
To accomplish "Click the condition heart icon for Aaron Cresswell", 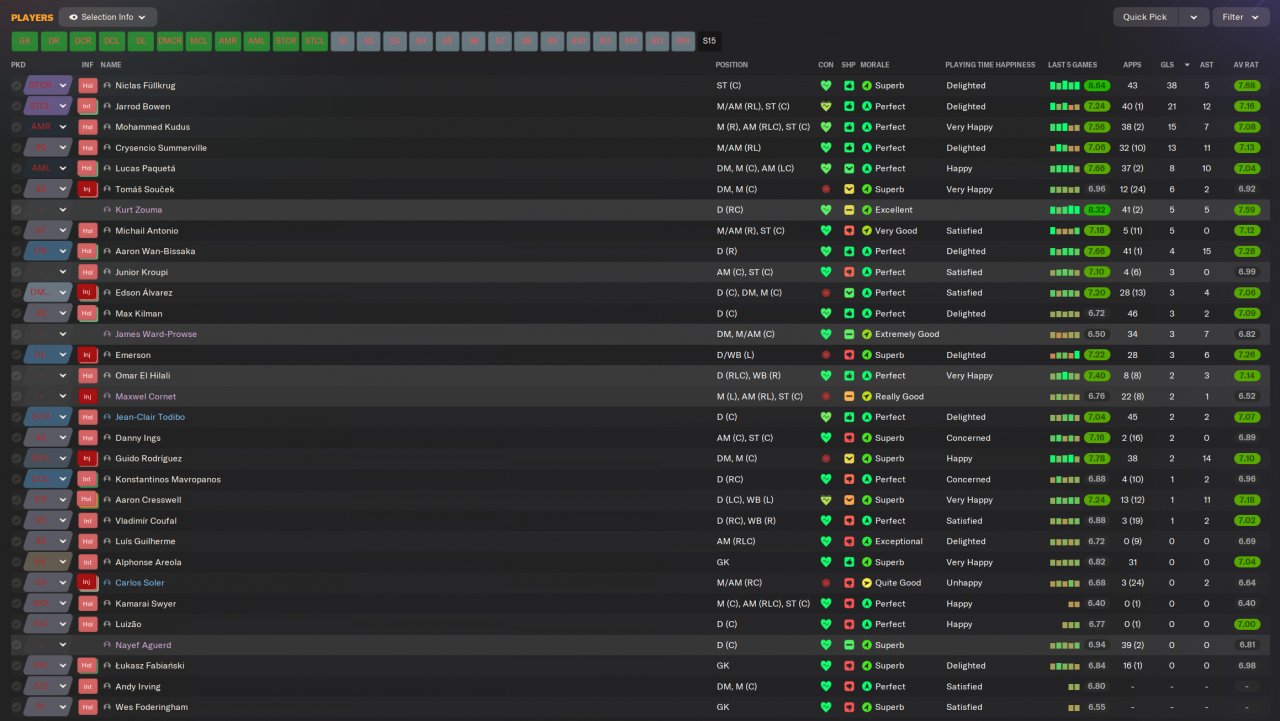I will pos(825,500).
